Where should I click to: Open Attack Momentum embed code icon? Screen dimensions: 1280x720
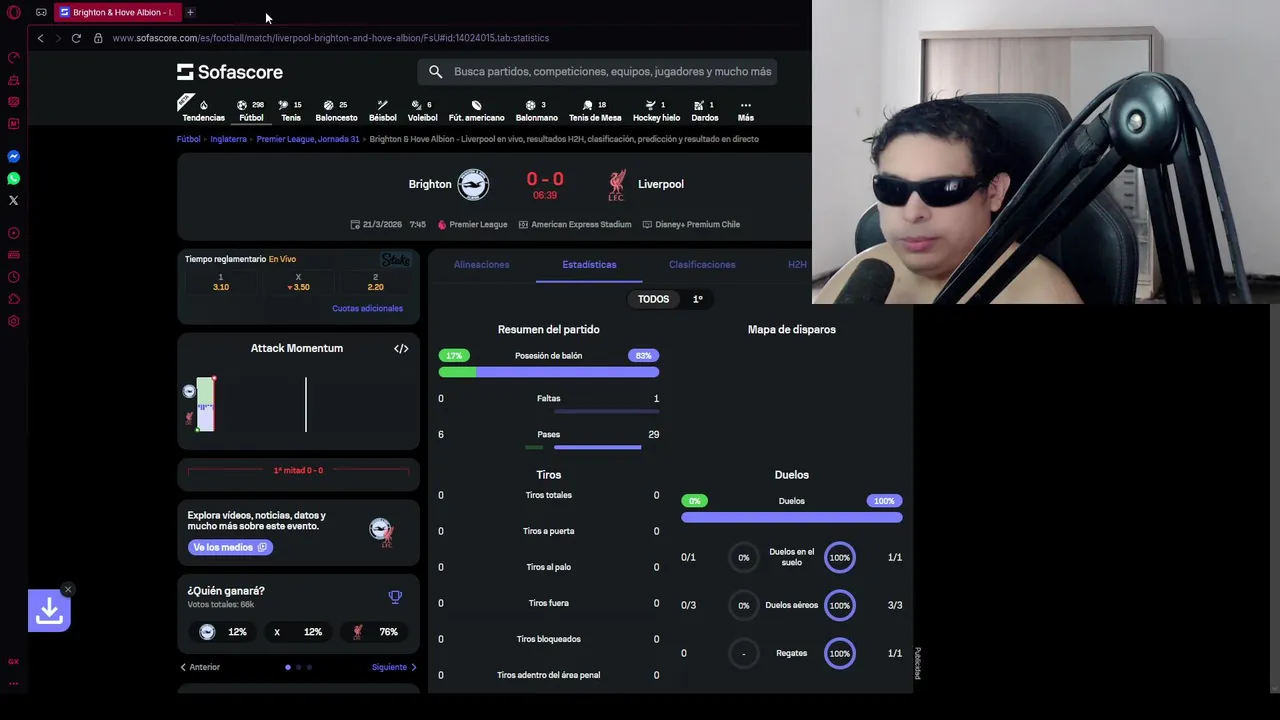pyautogui.click(x=401, y=348)
